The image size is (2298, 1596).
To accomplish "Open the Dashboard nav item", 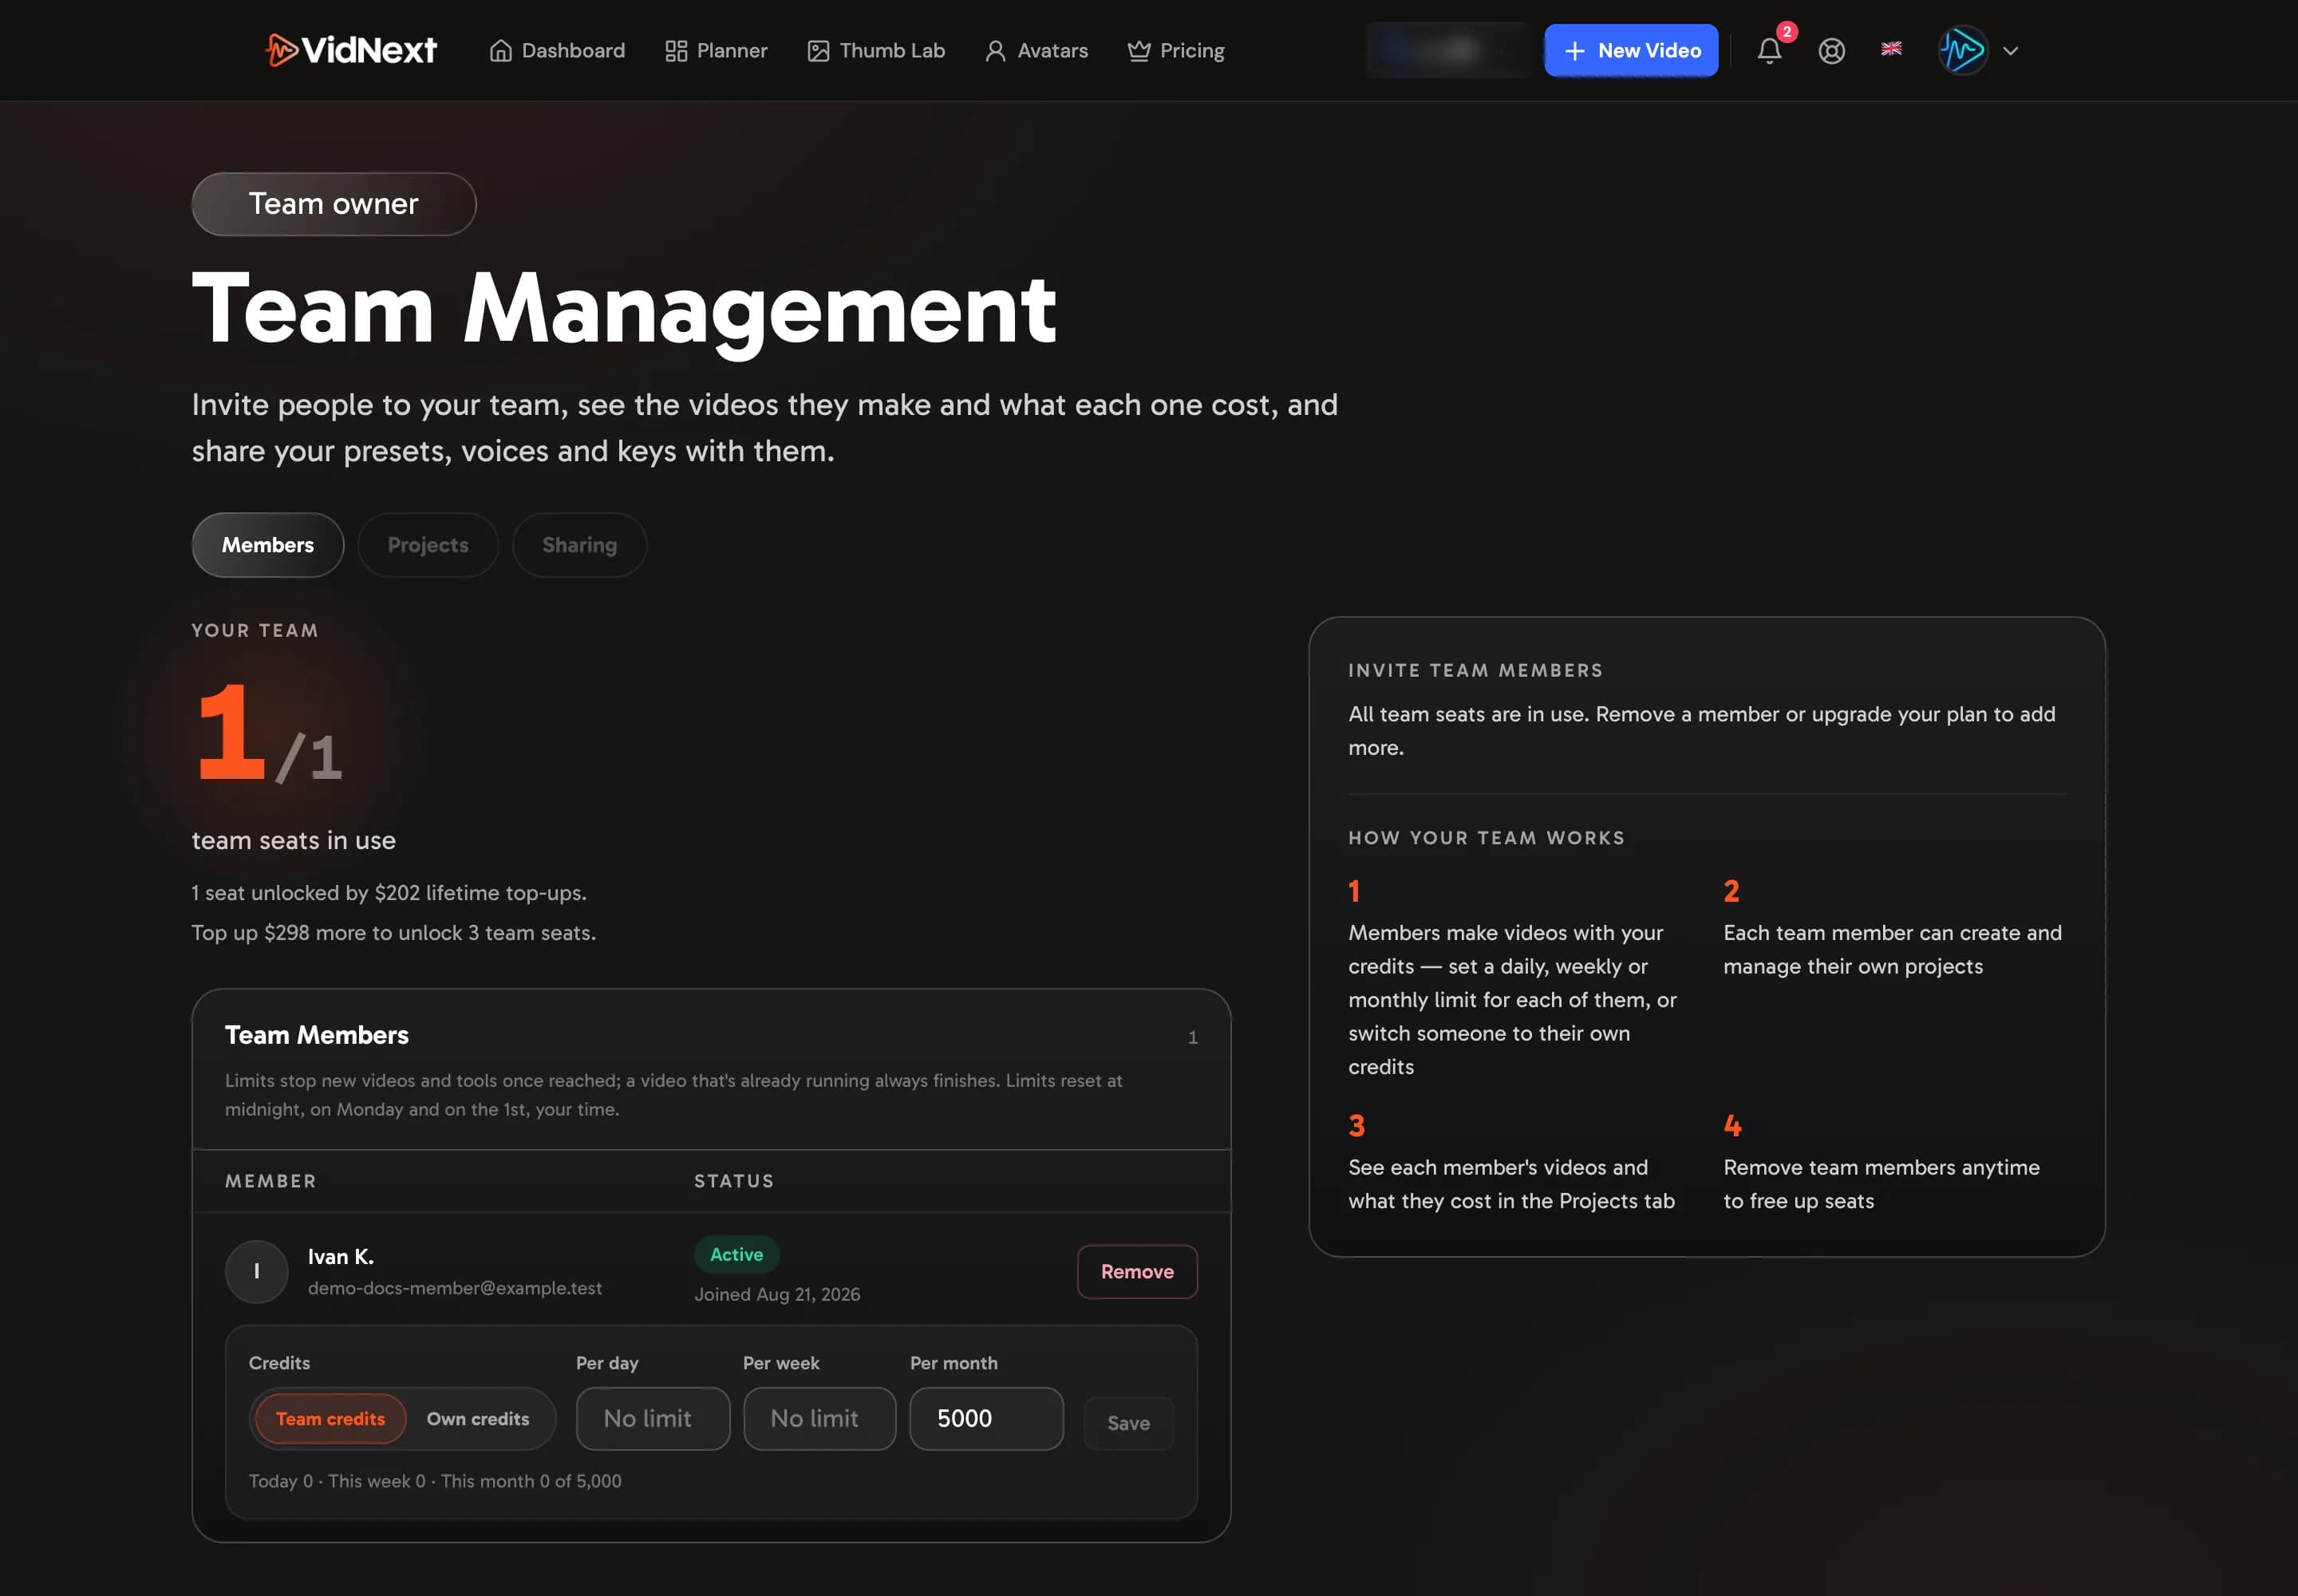I will (x=557, y=51).
